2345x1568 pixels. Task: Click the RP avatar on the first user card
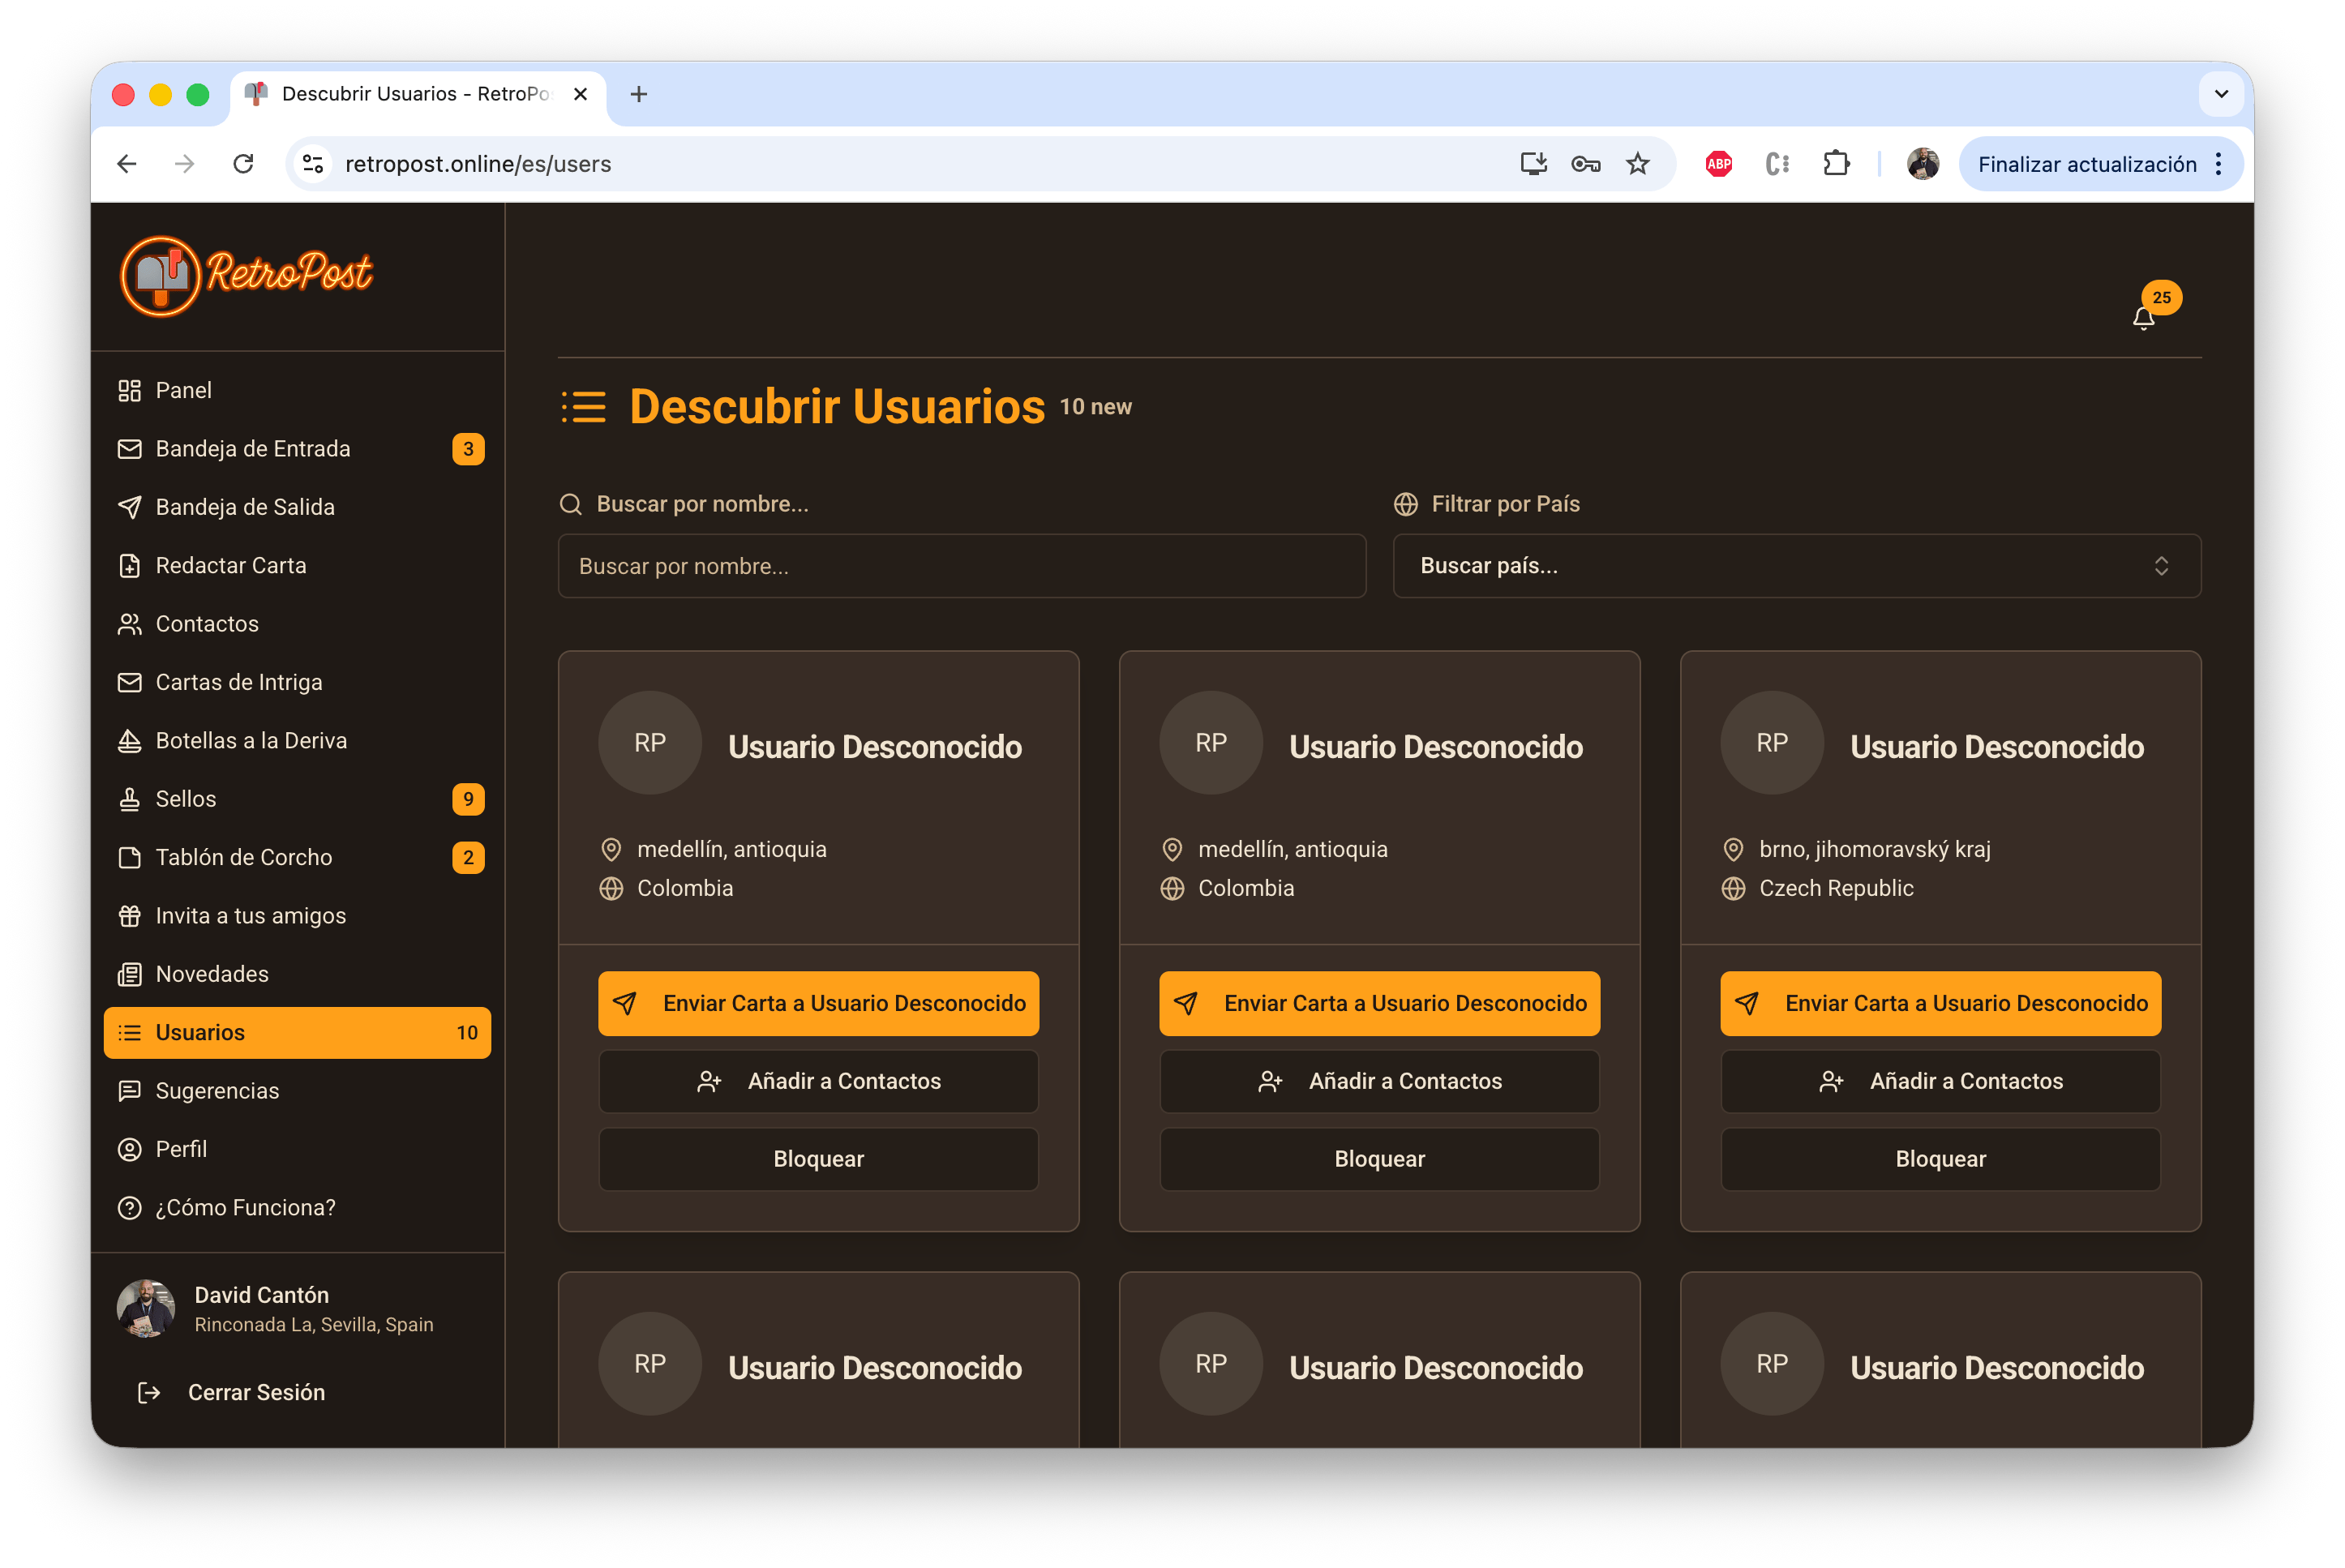coord(649,742)
